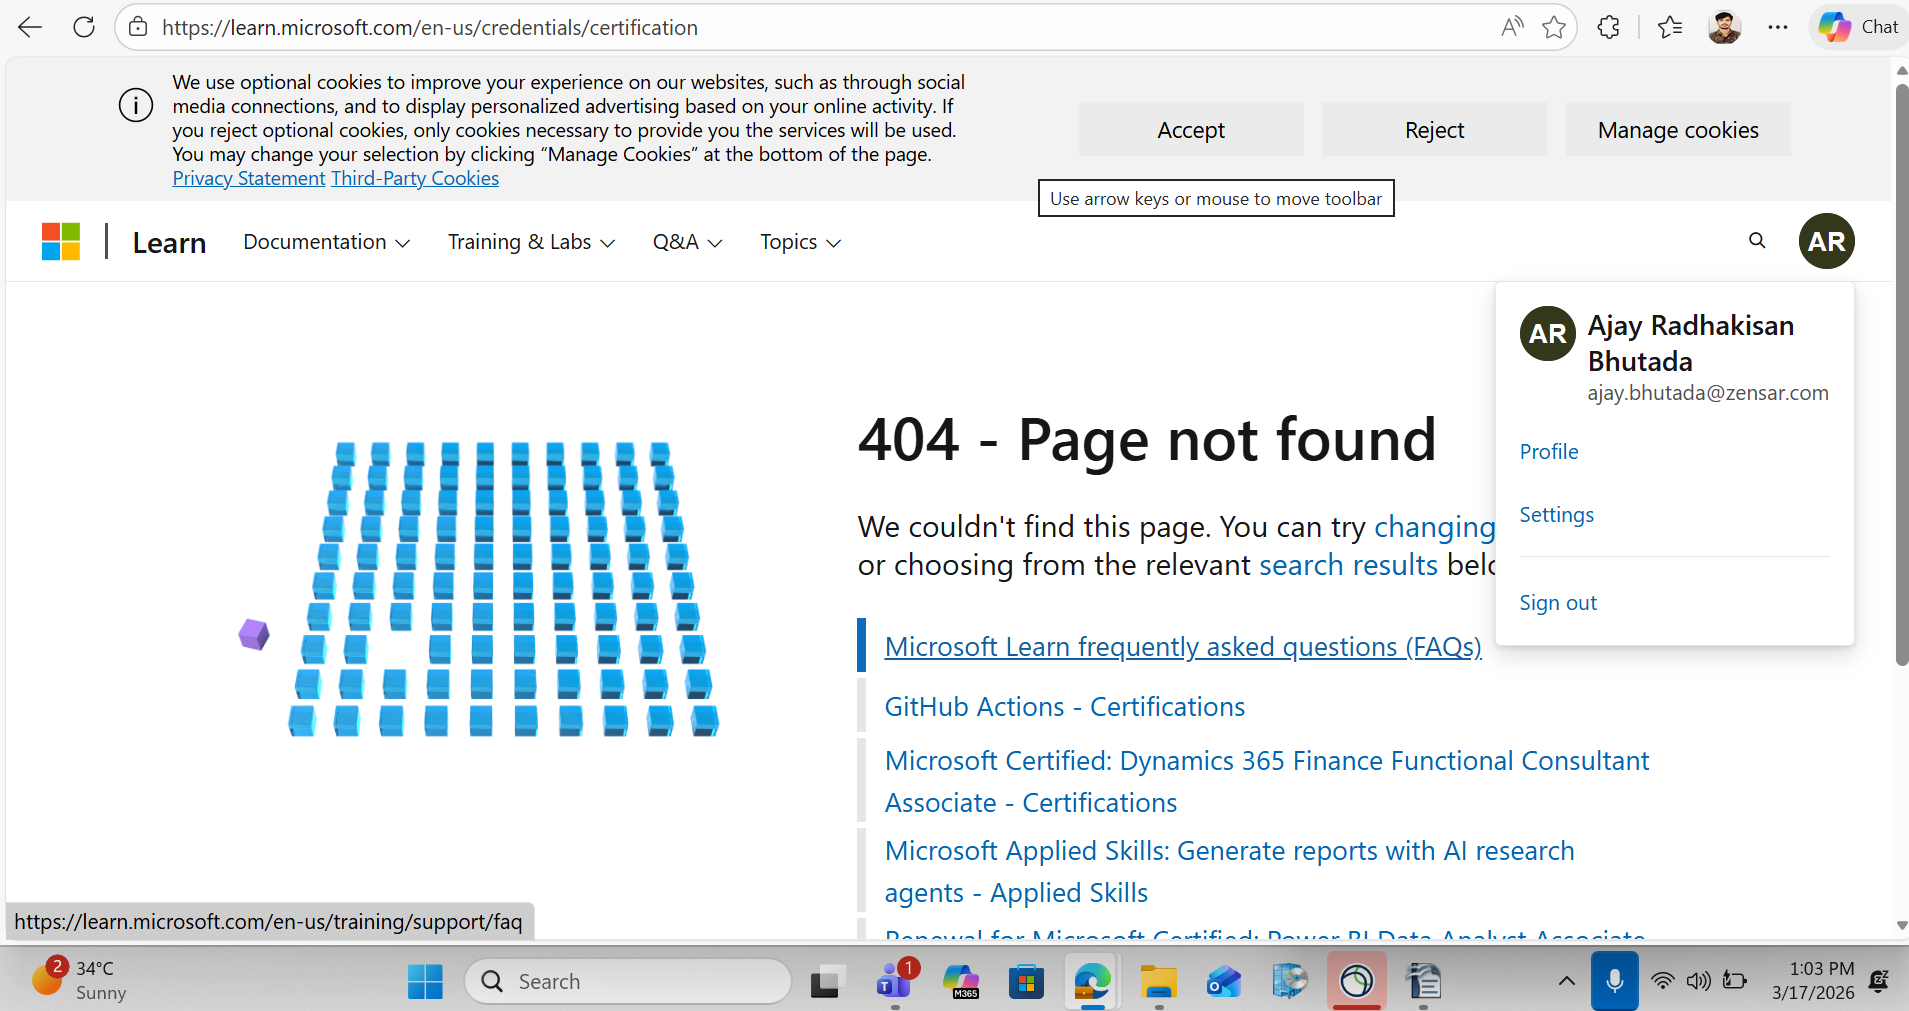
Task: Open volume control in tray
Action: [1698, 981]
